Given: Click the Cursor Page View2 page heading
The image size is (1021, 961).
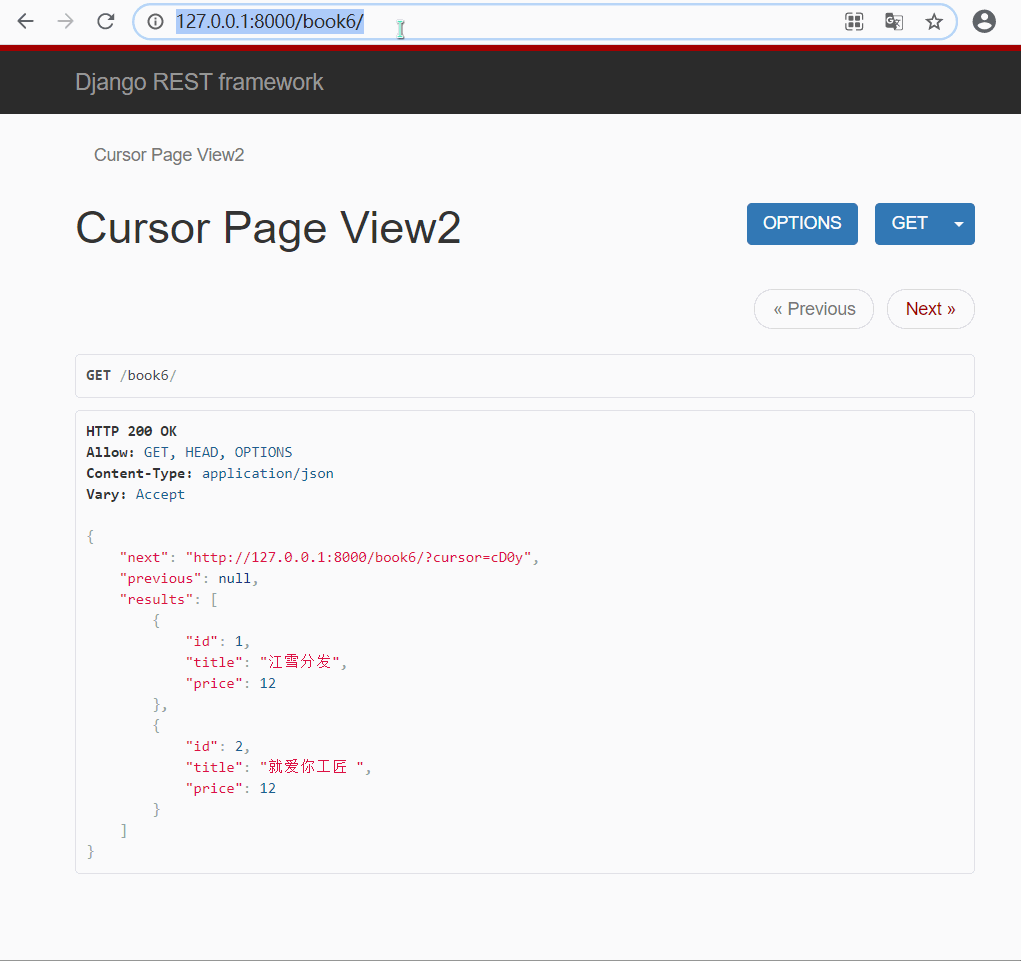Looking at the screenshot, I should (x=268, y=228).
